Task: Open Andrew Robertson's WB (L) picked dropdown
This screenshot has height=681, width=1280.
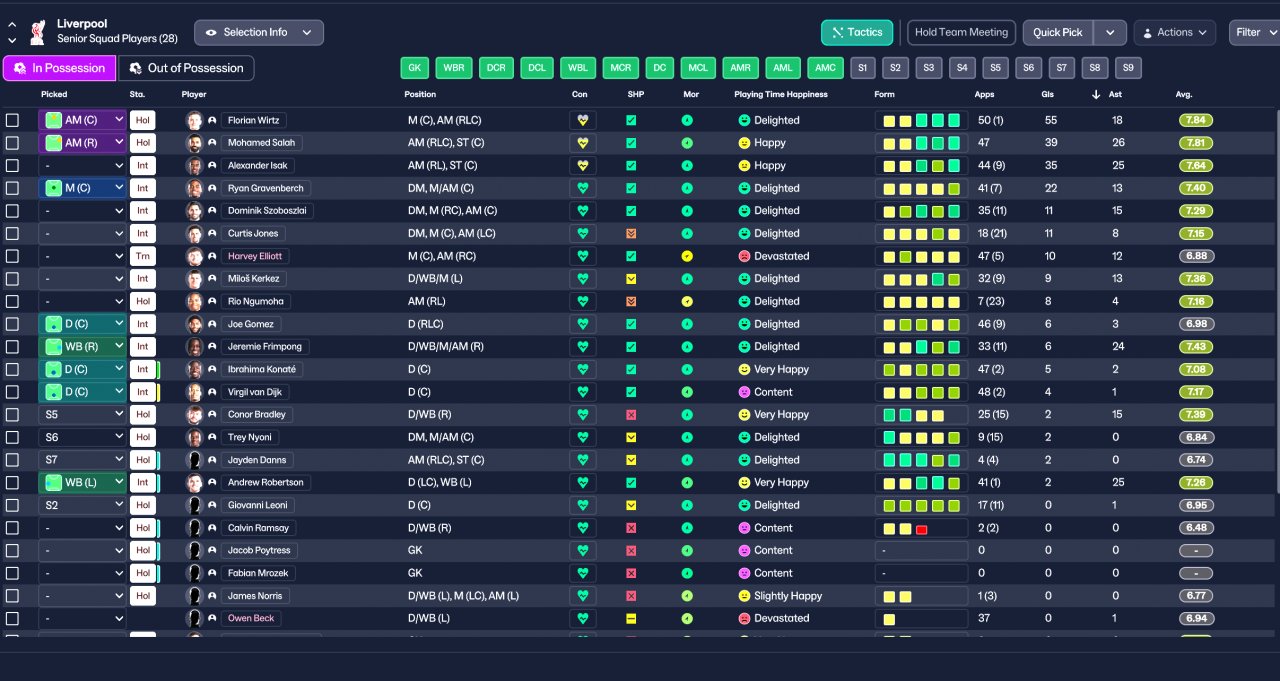Action: point(83,482)
